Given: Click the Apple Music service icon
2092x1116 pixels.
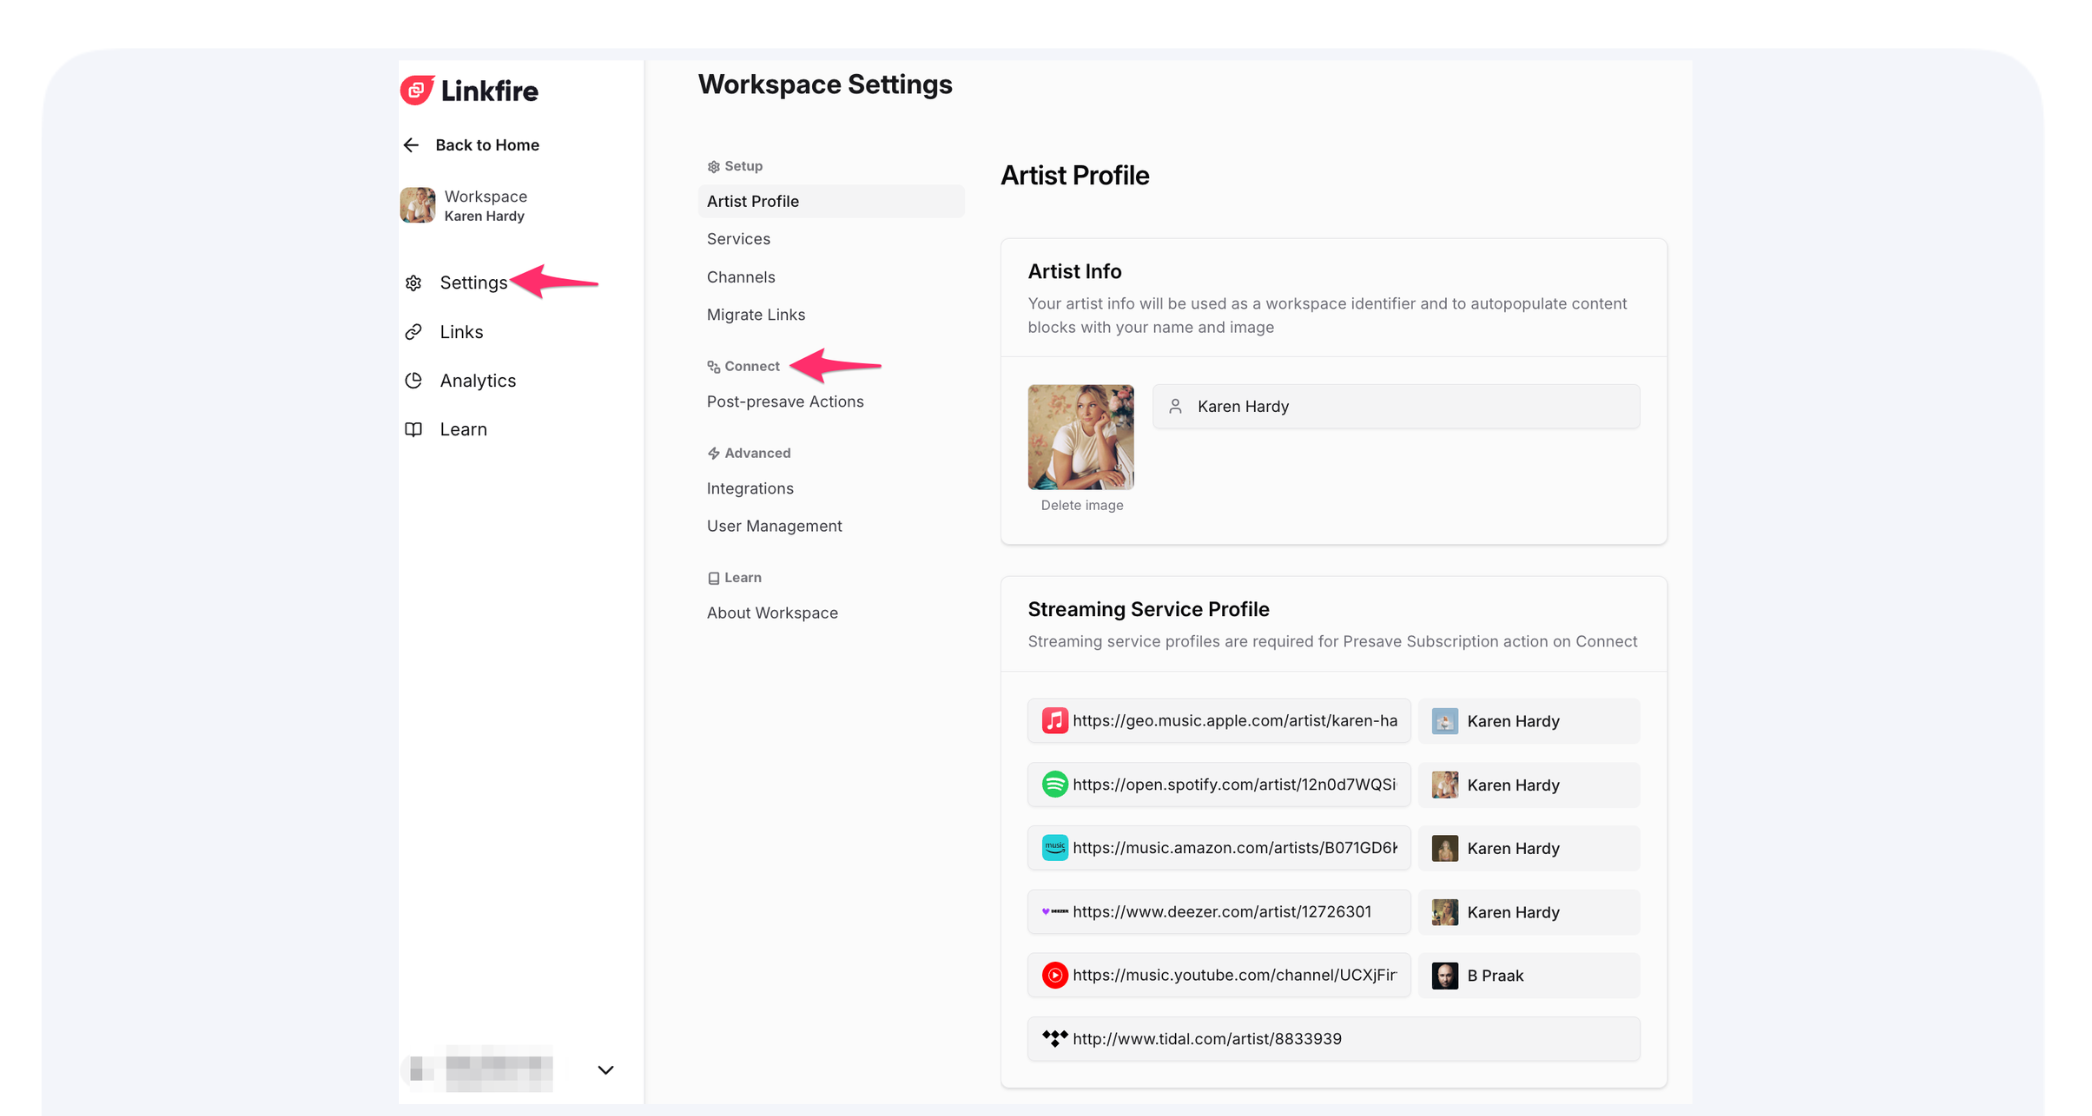Looking at the screenshot, I should click(1054, 721).
